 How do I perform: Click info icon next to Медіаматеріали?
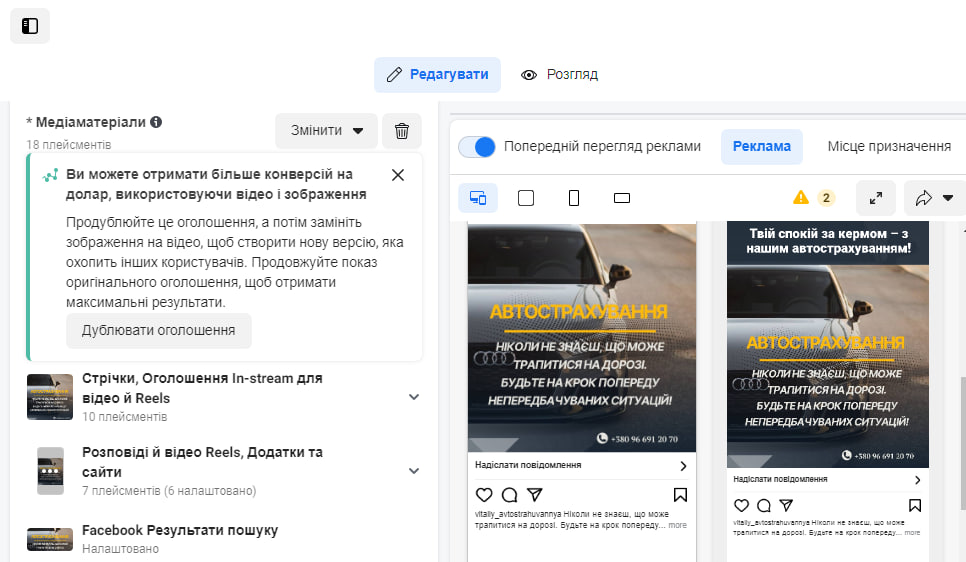point(156,122)
